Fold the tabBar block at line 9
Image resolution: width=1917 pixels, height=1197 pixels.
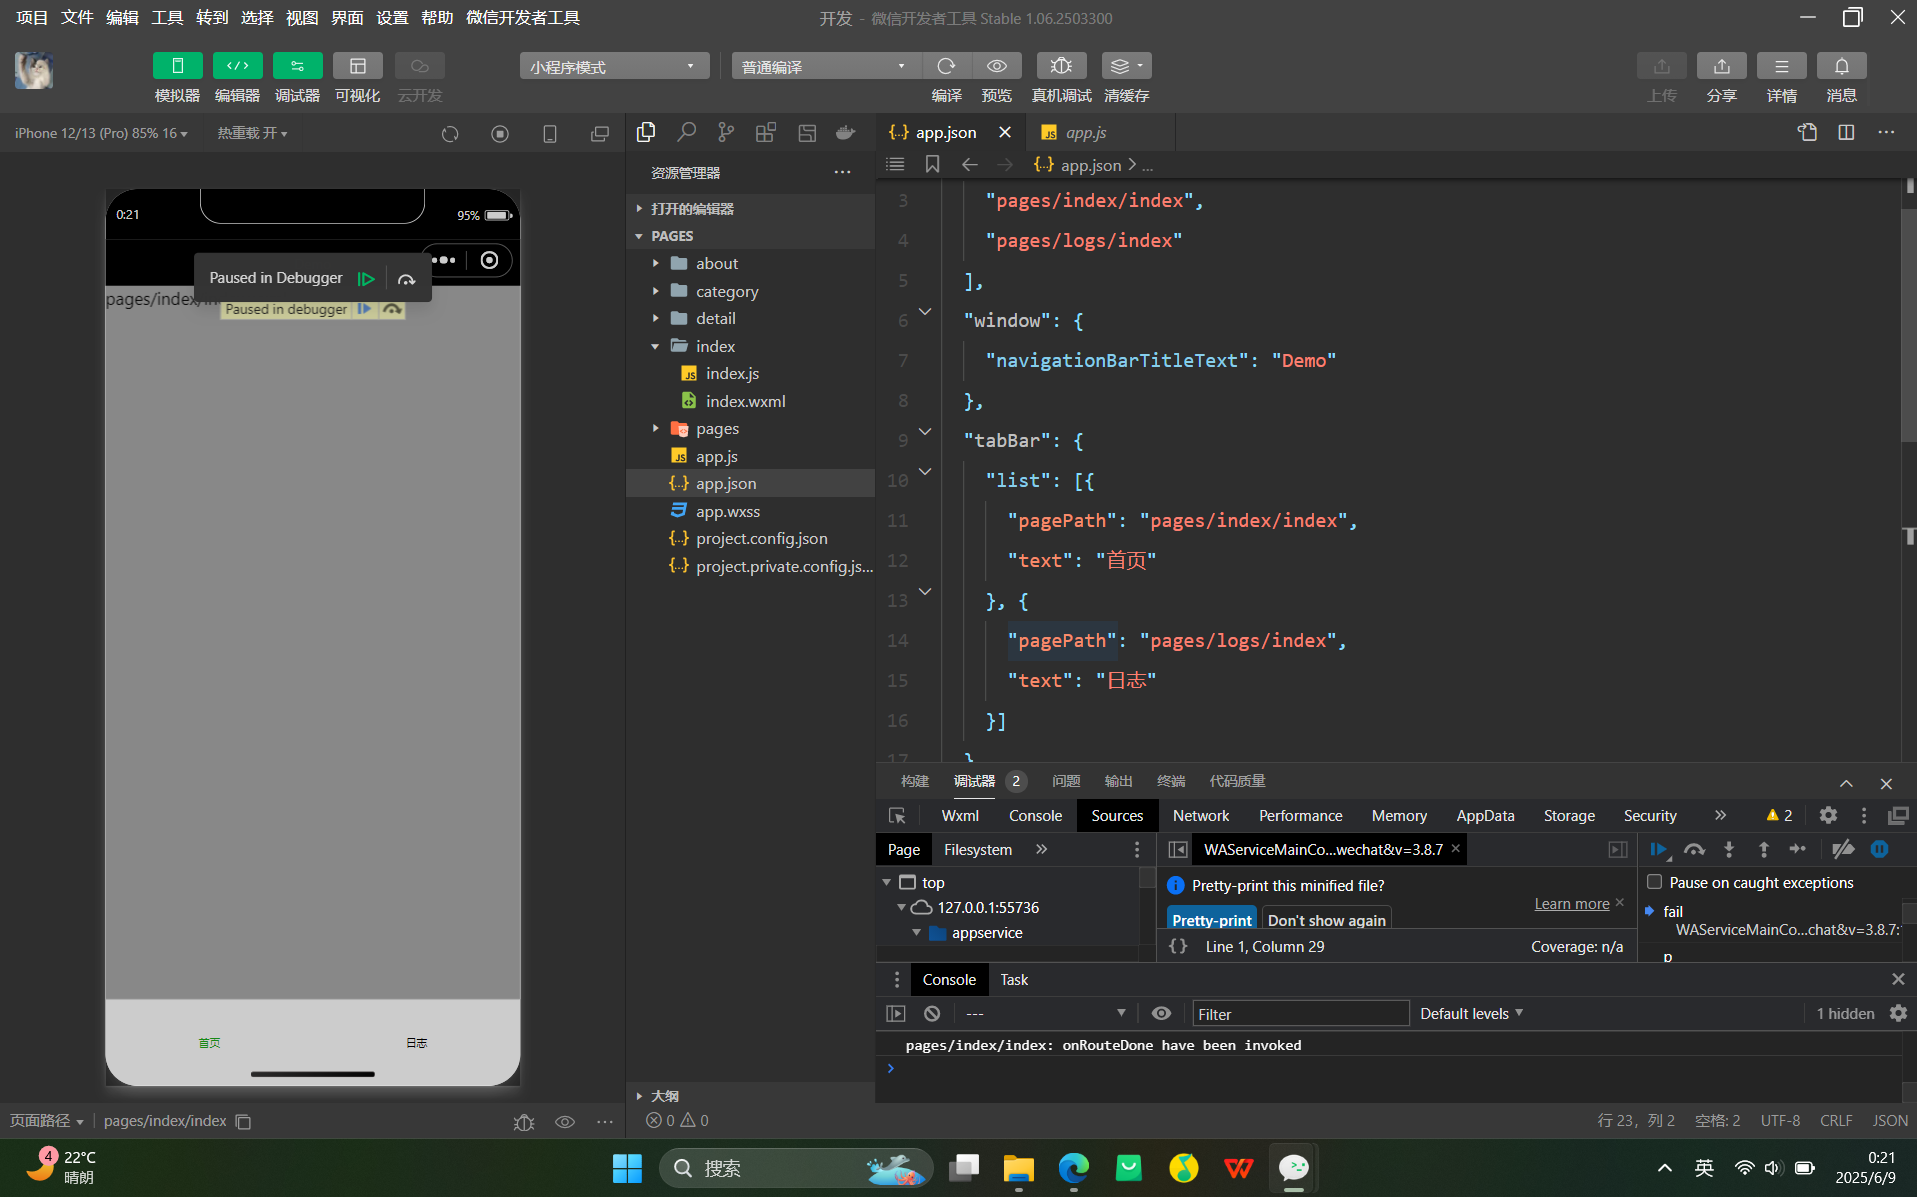925,432
